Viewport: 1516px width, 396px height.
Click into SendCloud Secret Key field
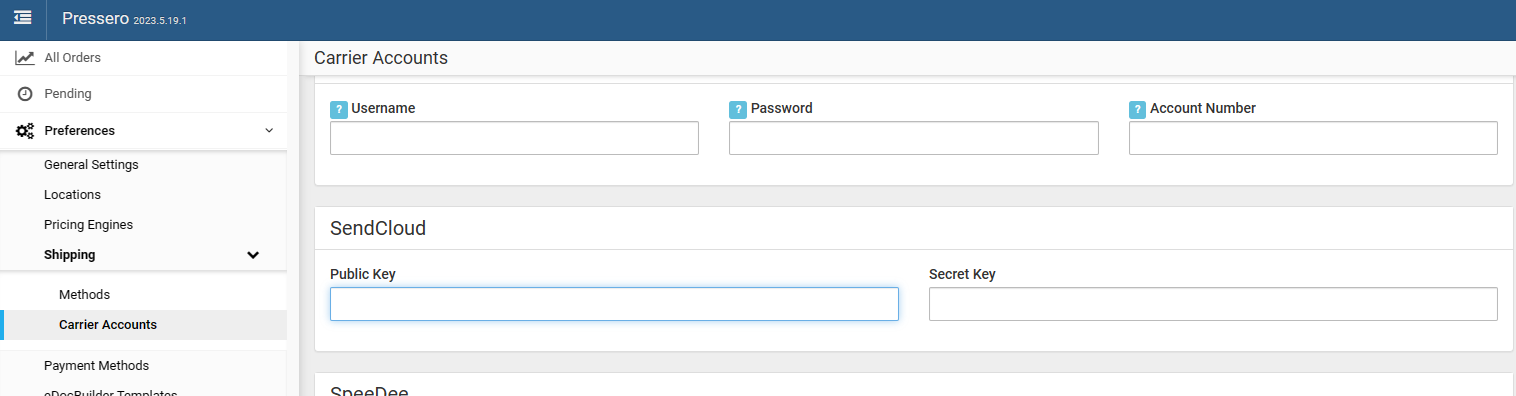[x=1213, y=304]
